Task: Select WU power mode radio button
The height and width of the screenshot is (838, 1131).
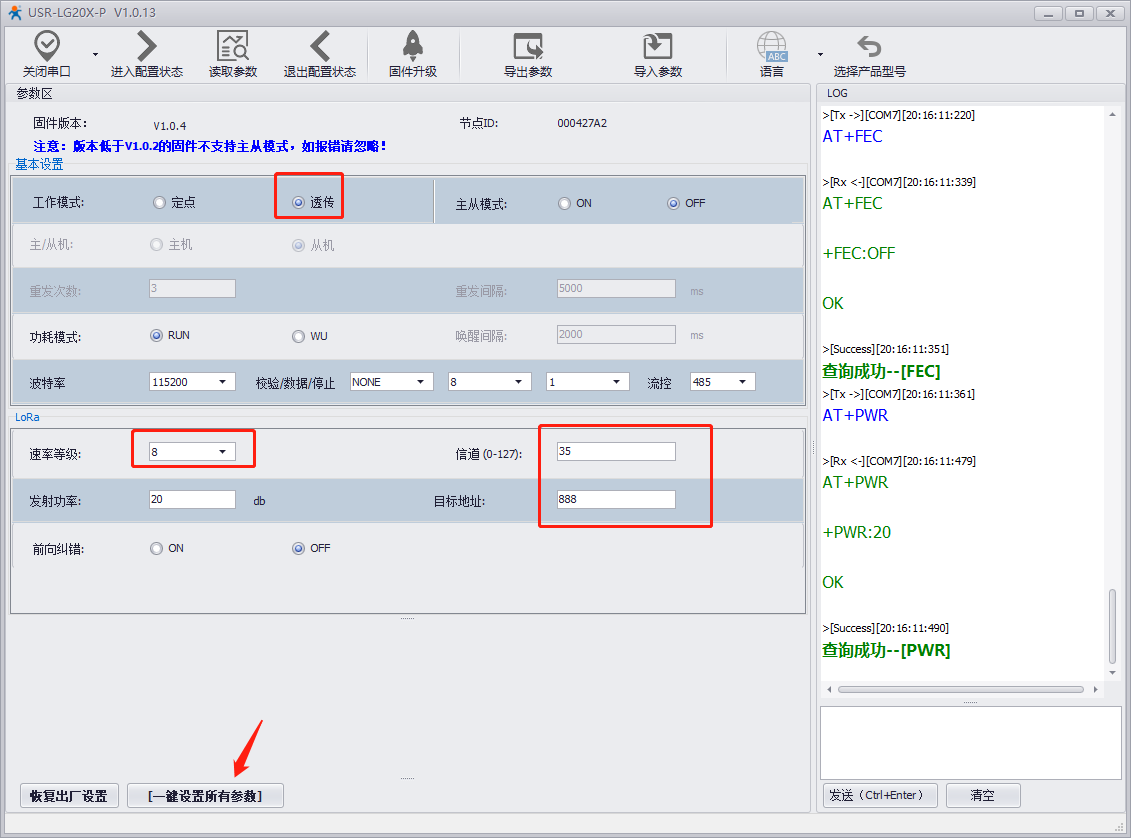Action: point(298,336)
